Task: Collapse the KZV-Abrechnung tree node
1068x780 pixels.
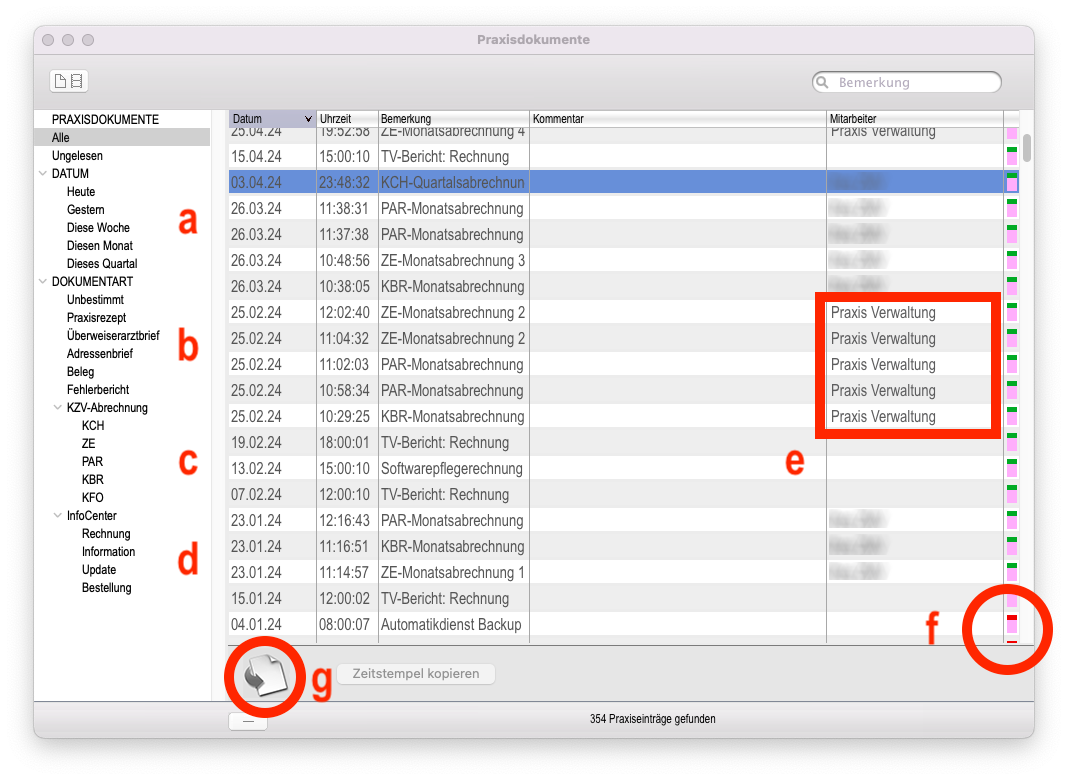Action: click(x=57, y=408)
